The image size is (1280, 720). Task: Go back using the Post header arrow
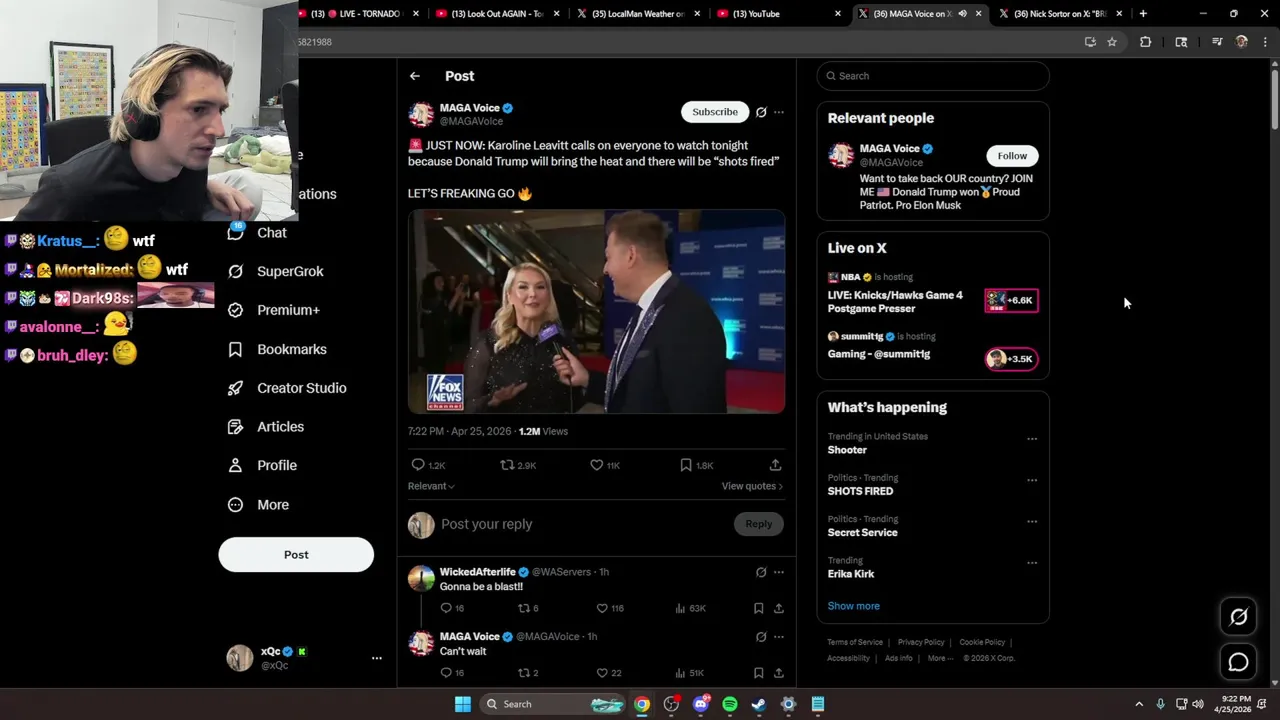[x=415, y=76]
